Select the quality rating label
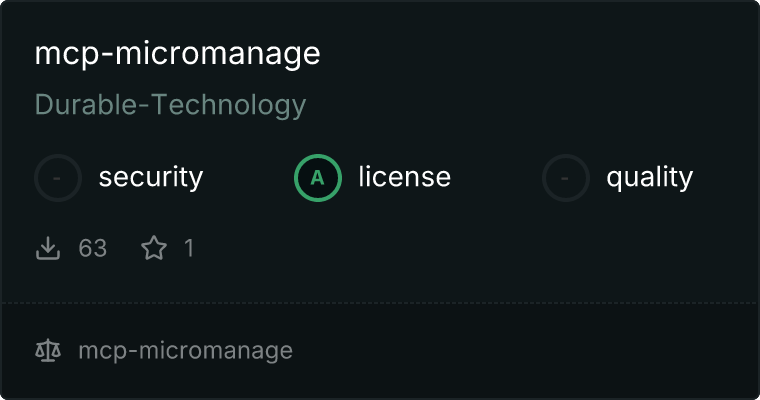Viewport: 760px width, 400px height. click(x=649, y=178)
